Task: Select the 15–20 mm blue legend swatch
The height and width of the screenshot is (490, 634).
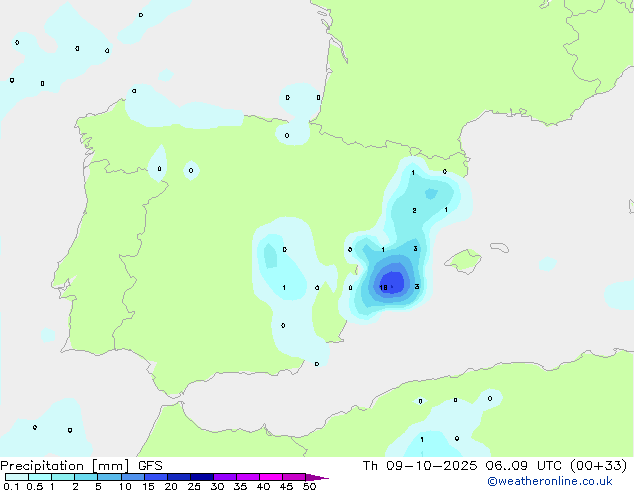Action: (x=156, y=477)
